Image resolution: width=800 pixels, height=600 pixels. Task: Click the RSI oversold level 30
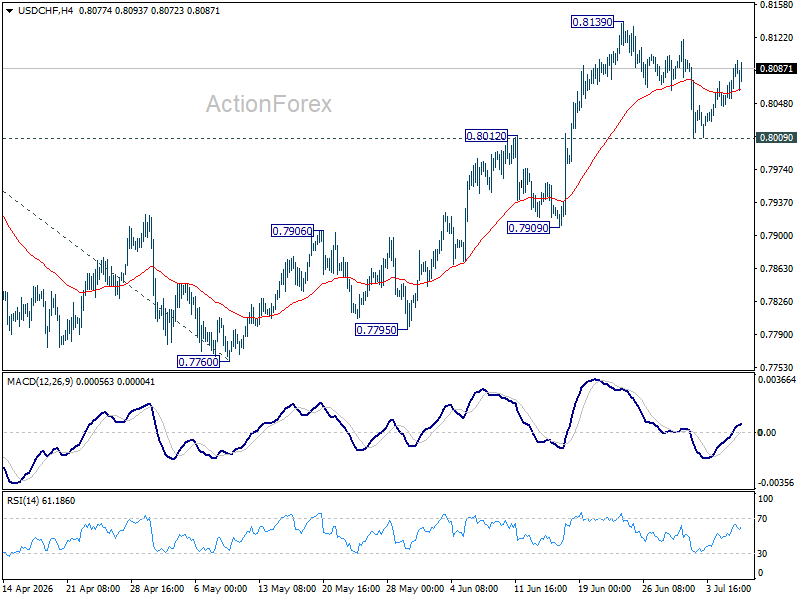[x=762, y=554]
